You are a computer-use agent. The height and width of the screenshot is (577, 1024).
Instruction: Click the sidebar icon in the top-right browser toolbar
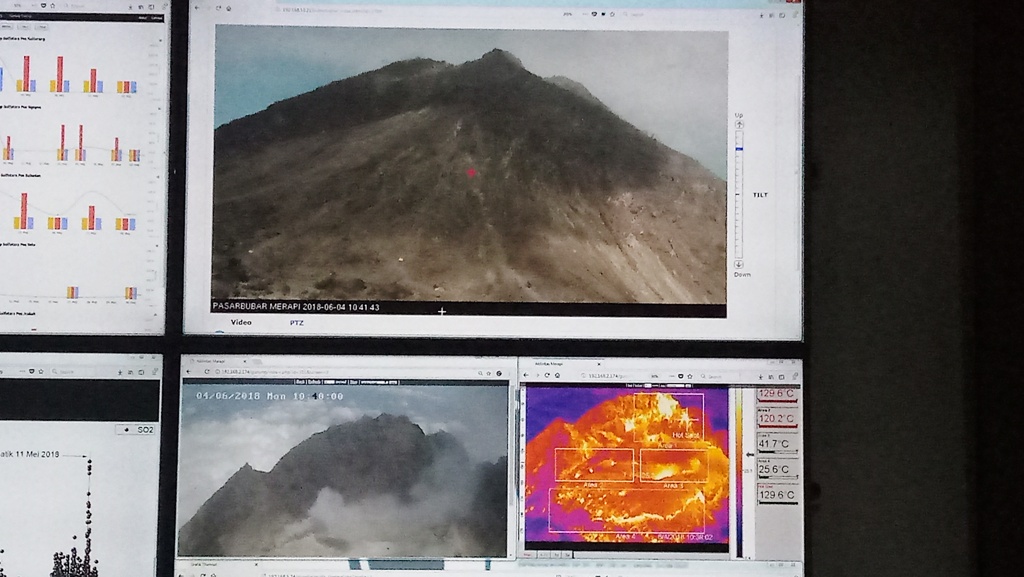tap(780, 9)
